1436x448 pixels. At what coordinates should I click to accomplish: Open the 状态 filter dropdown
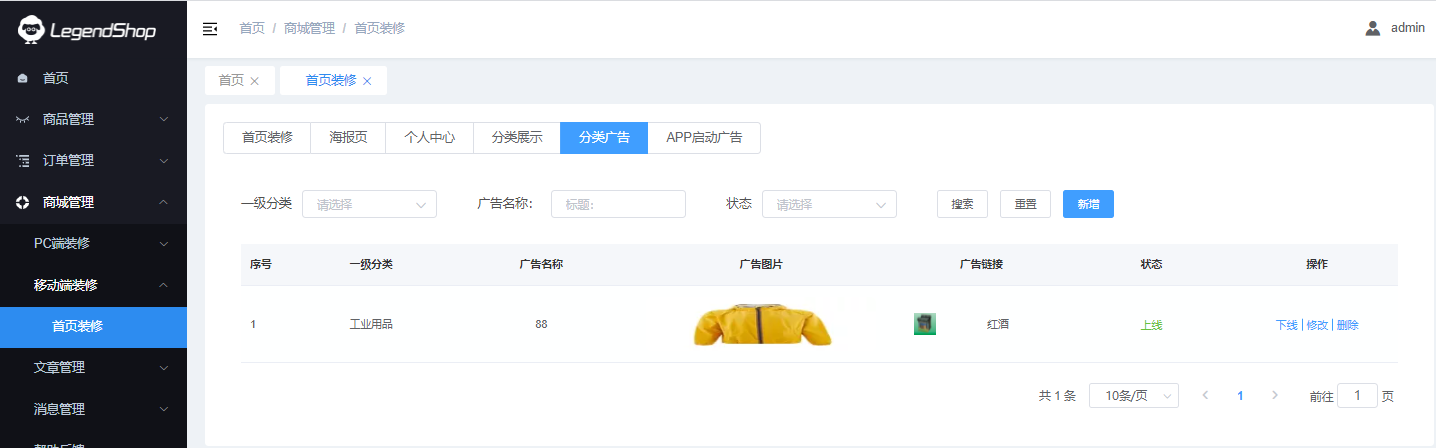tap(829, 204)
